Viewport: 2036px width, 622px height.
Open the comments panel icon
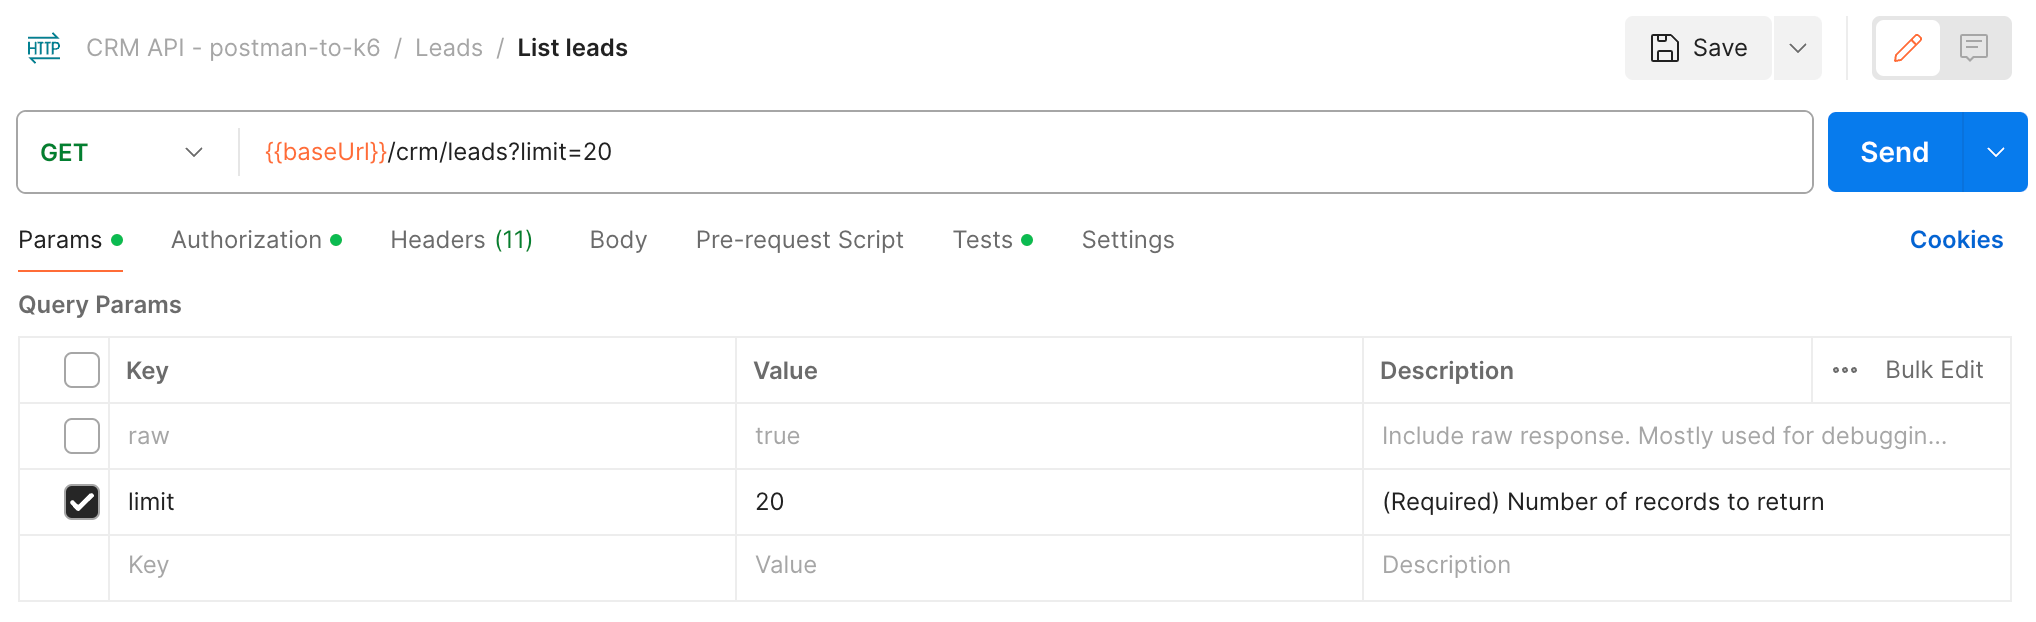[x=1973, y=48]
